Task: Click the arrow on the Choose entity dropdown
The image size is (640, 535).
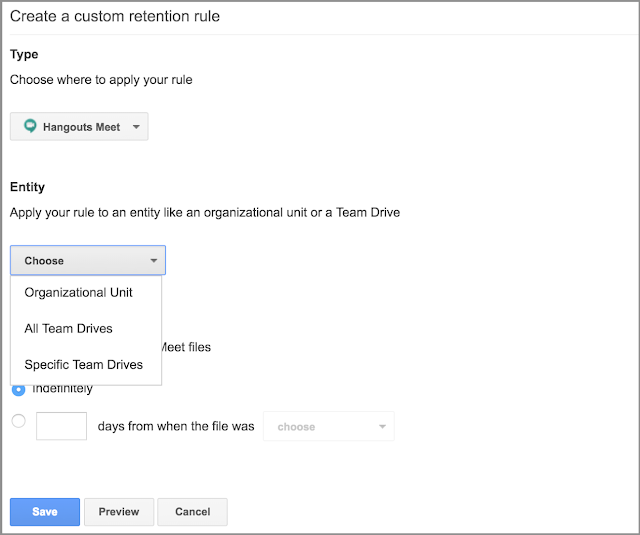Action: tap(153, 260)
